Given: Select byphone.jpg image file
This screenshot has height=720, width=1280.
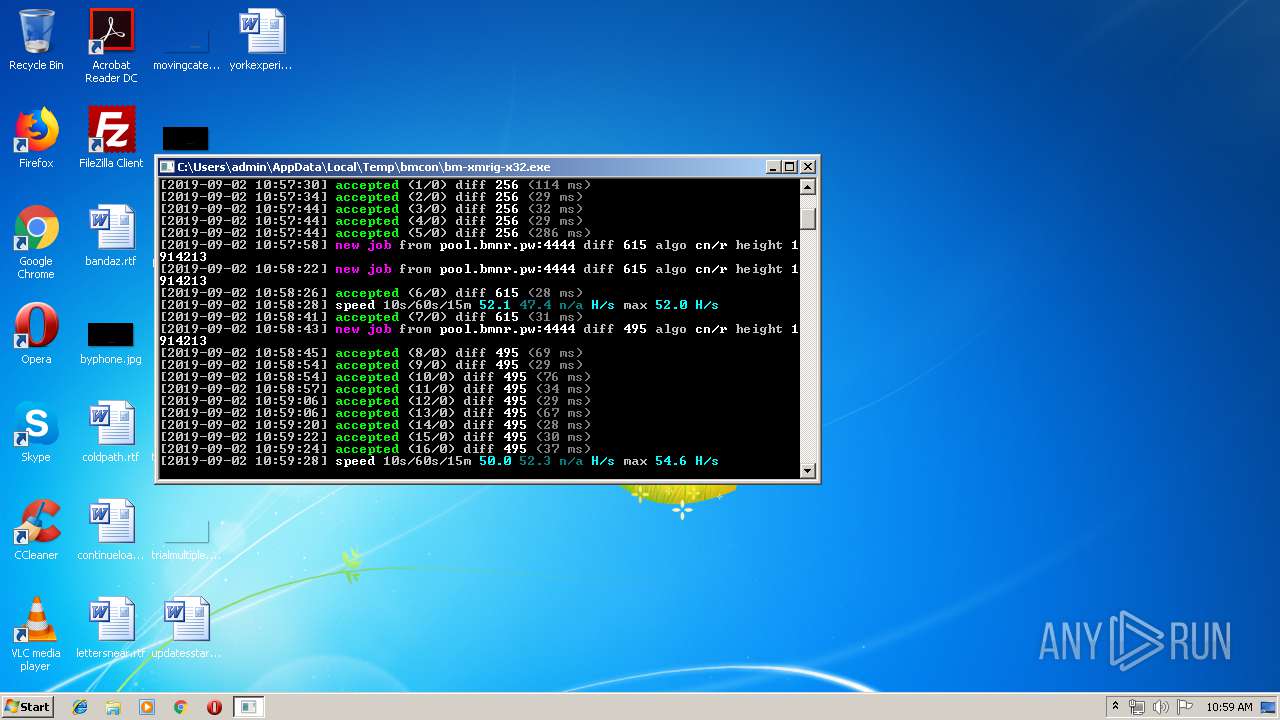Looking at the screenshot, I should 111,340.
